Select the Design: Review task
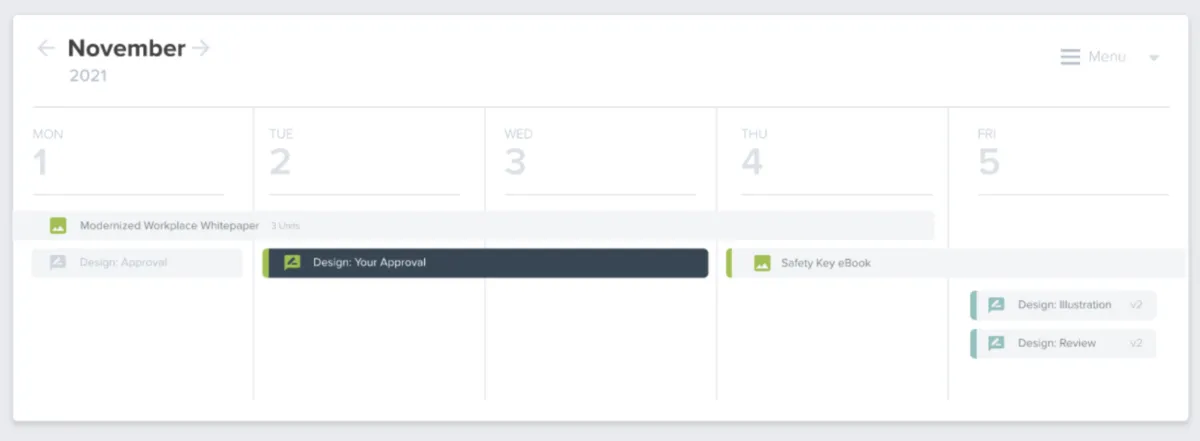Screen dimensions: 1200x441 click(1057, 343)
